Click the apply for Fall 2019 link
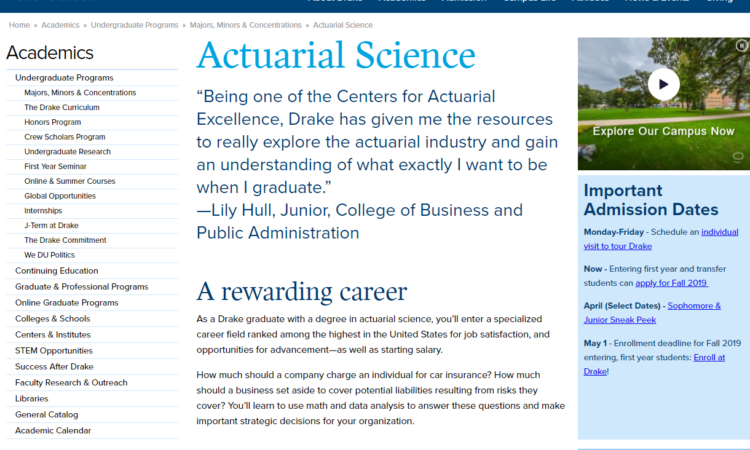The image size is (750, 450). 672,283
